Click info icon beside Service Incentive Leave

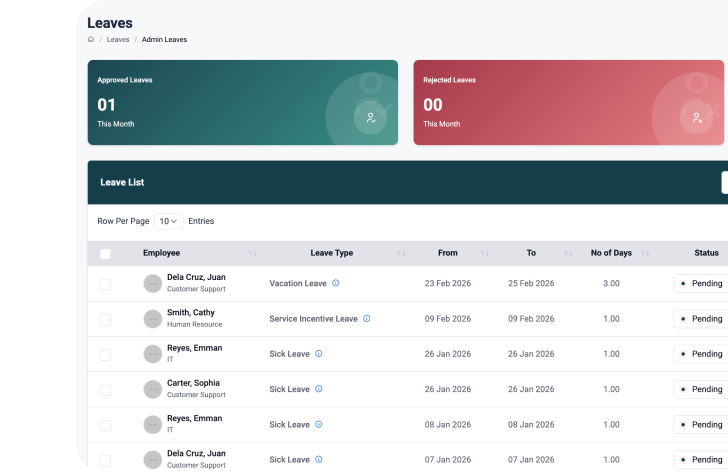click(366, 319)
